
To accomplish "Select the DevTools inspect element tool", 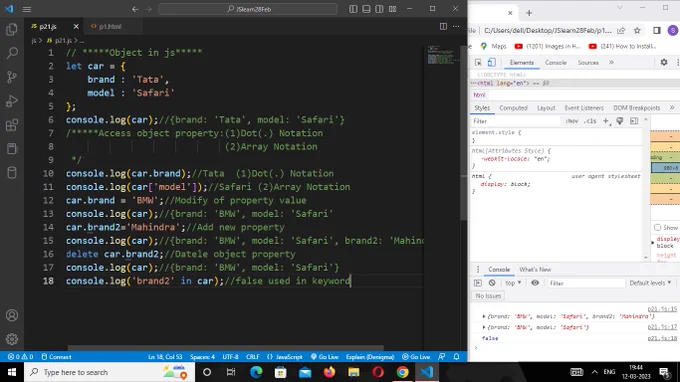I will point(478,62).
